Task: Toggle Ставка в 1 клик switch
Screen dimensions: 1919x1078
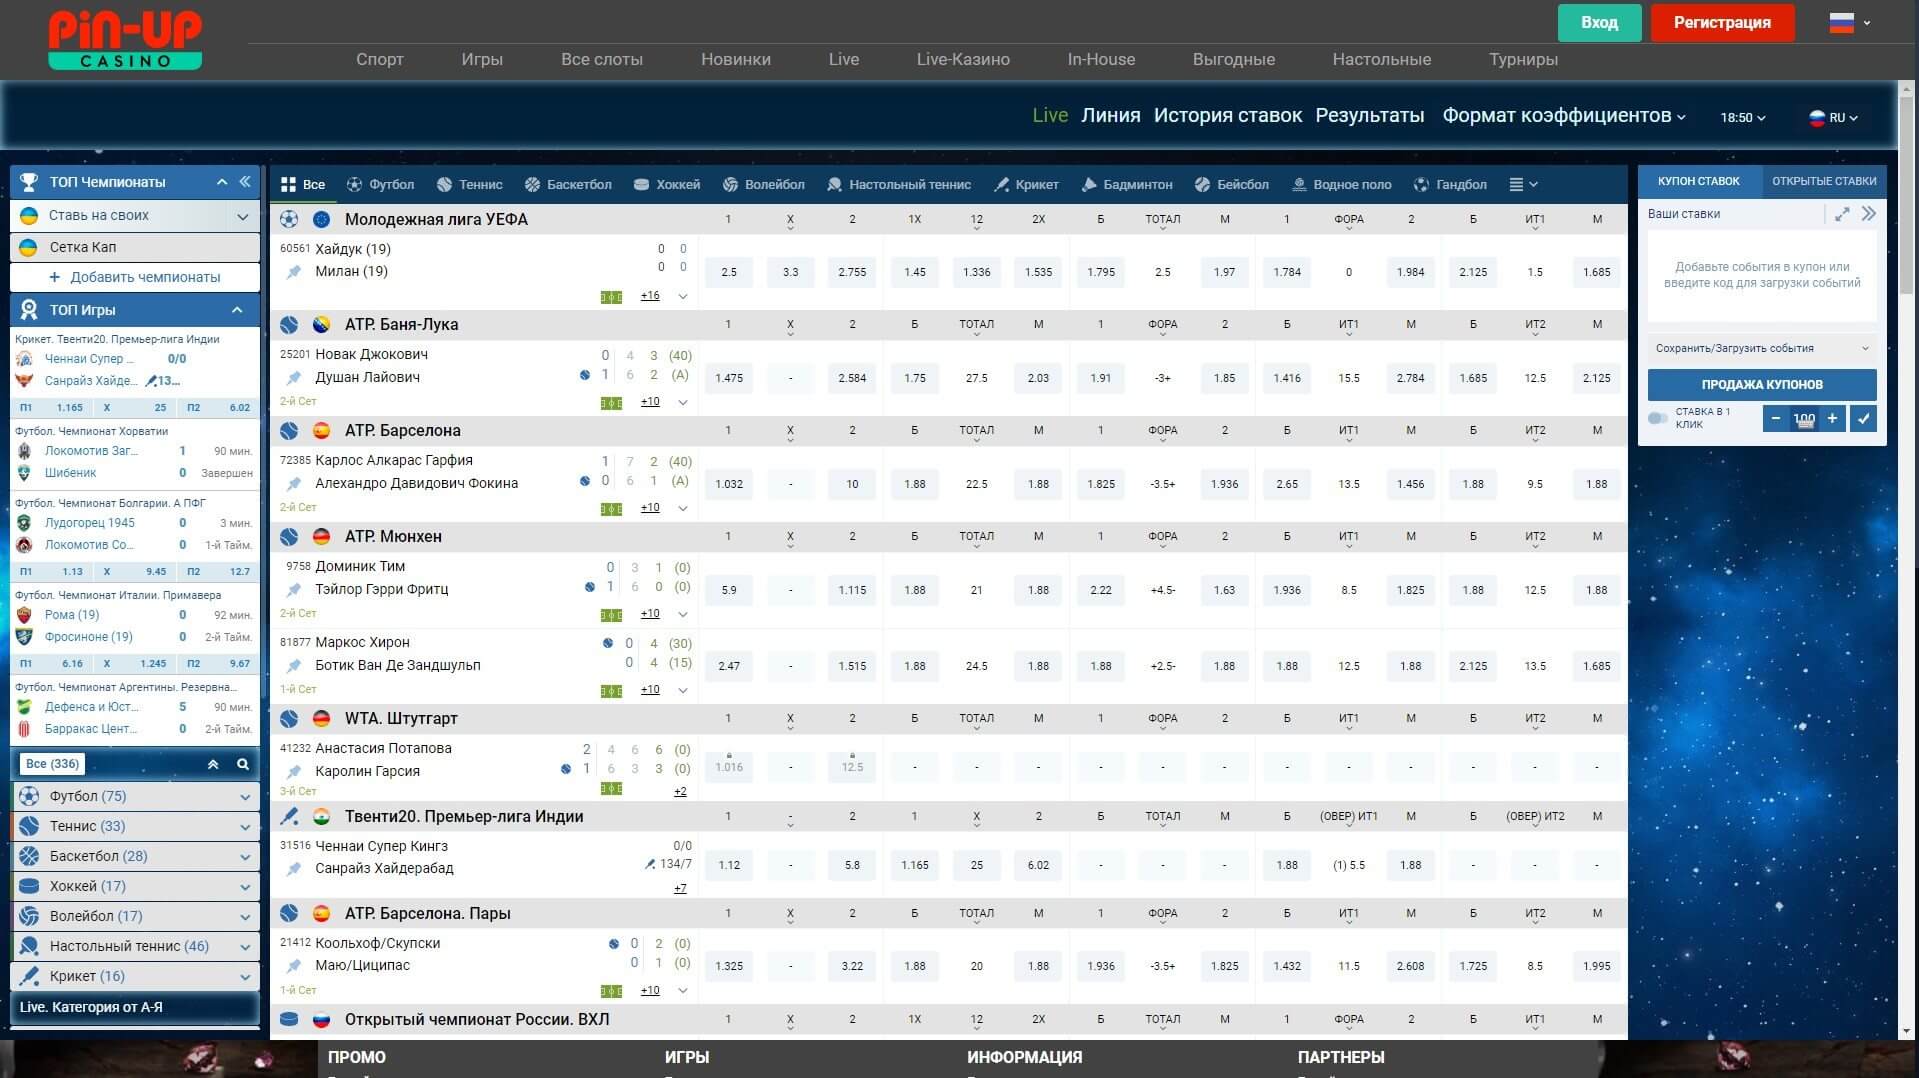Action: 1658,418
